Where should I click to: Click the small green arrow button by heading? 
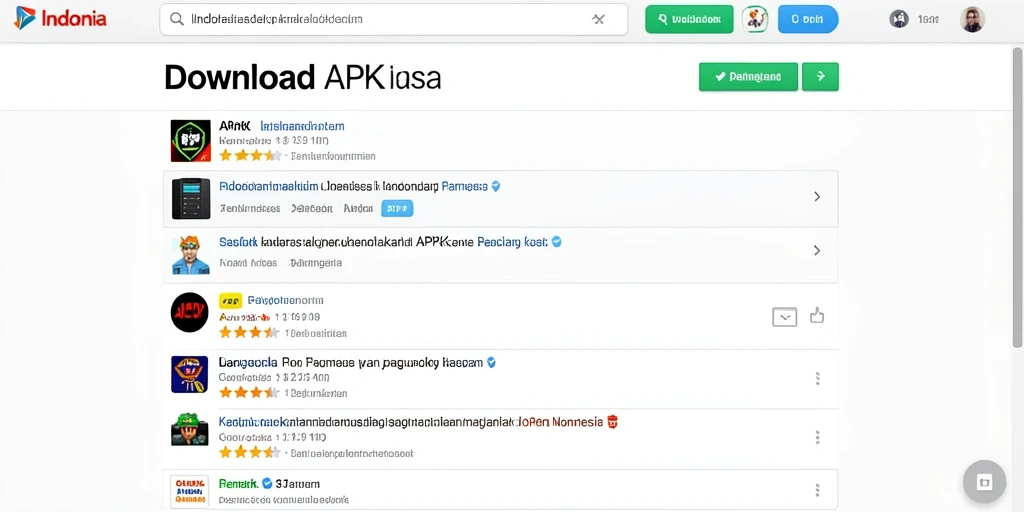click(820, 76)
